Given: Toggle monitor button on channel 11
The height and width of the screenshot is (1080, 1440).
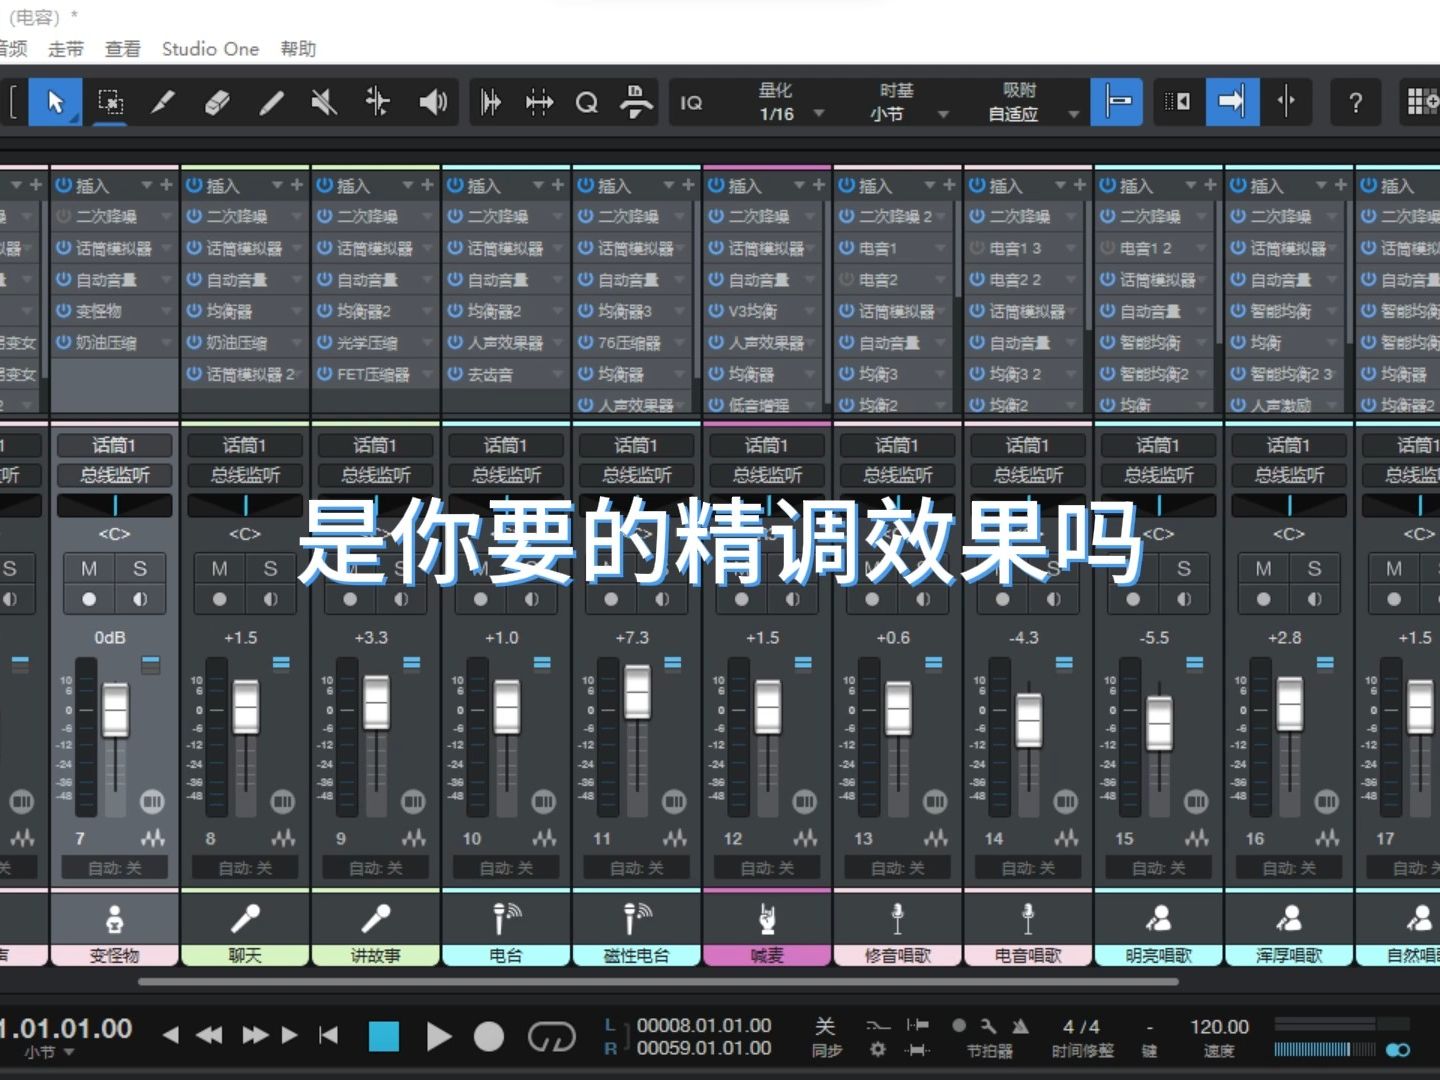Looking at the screenshot, I should tap(661, 600).
